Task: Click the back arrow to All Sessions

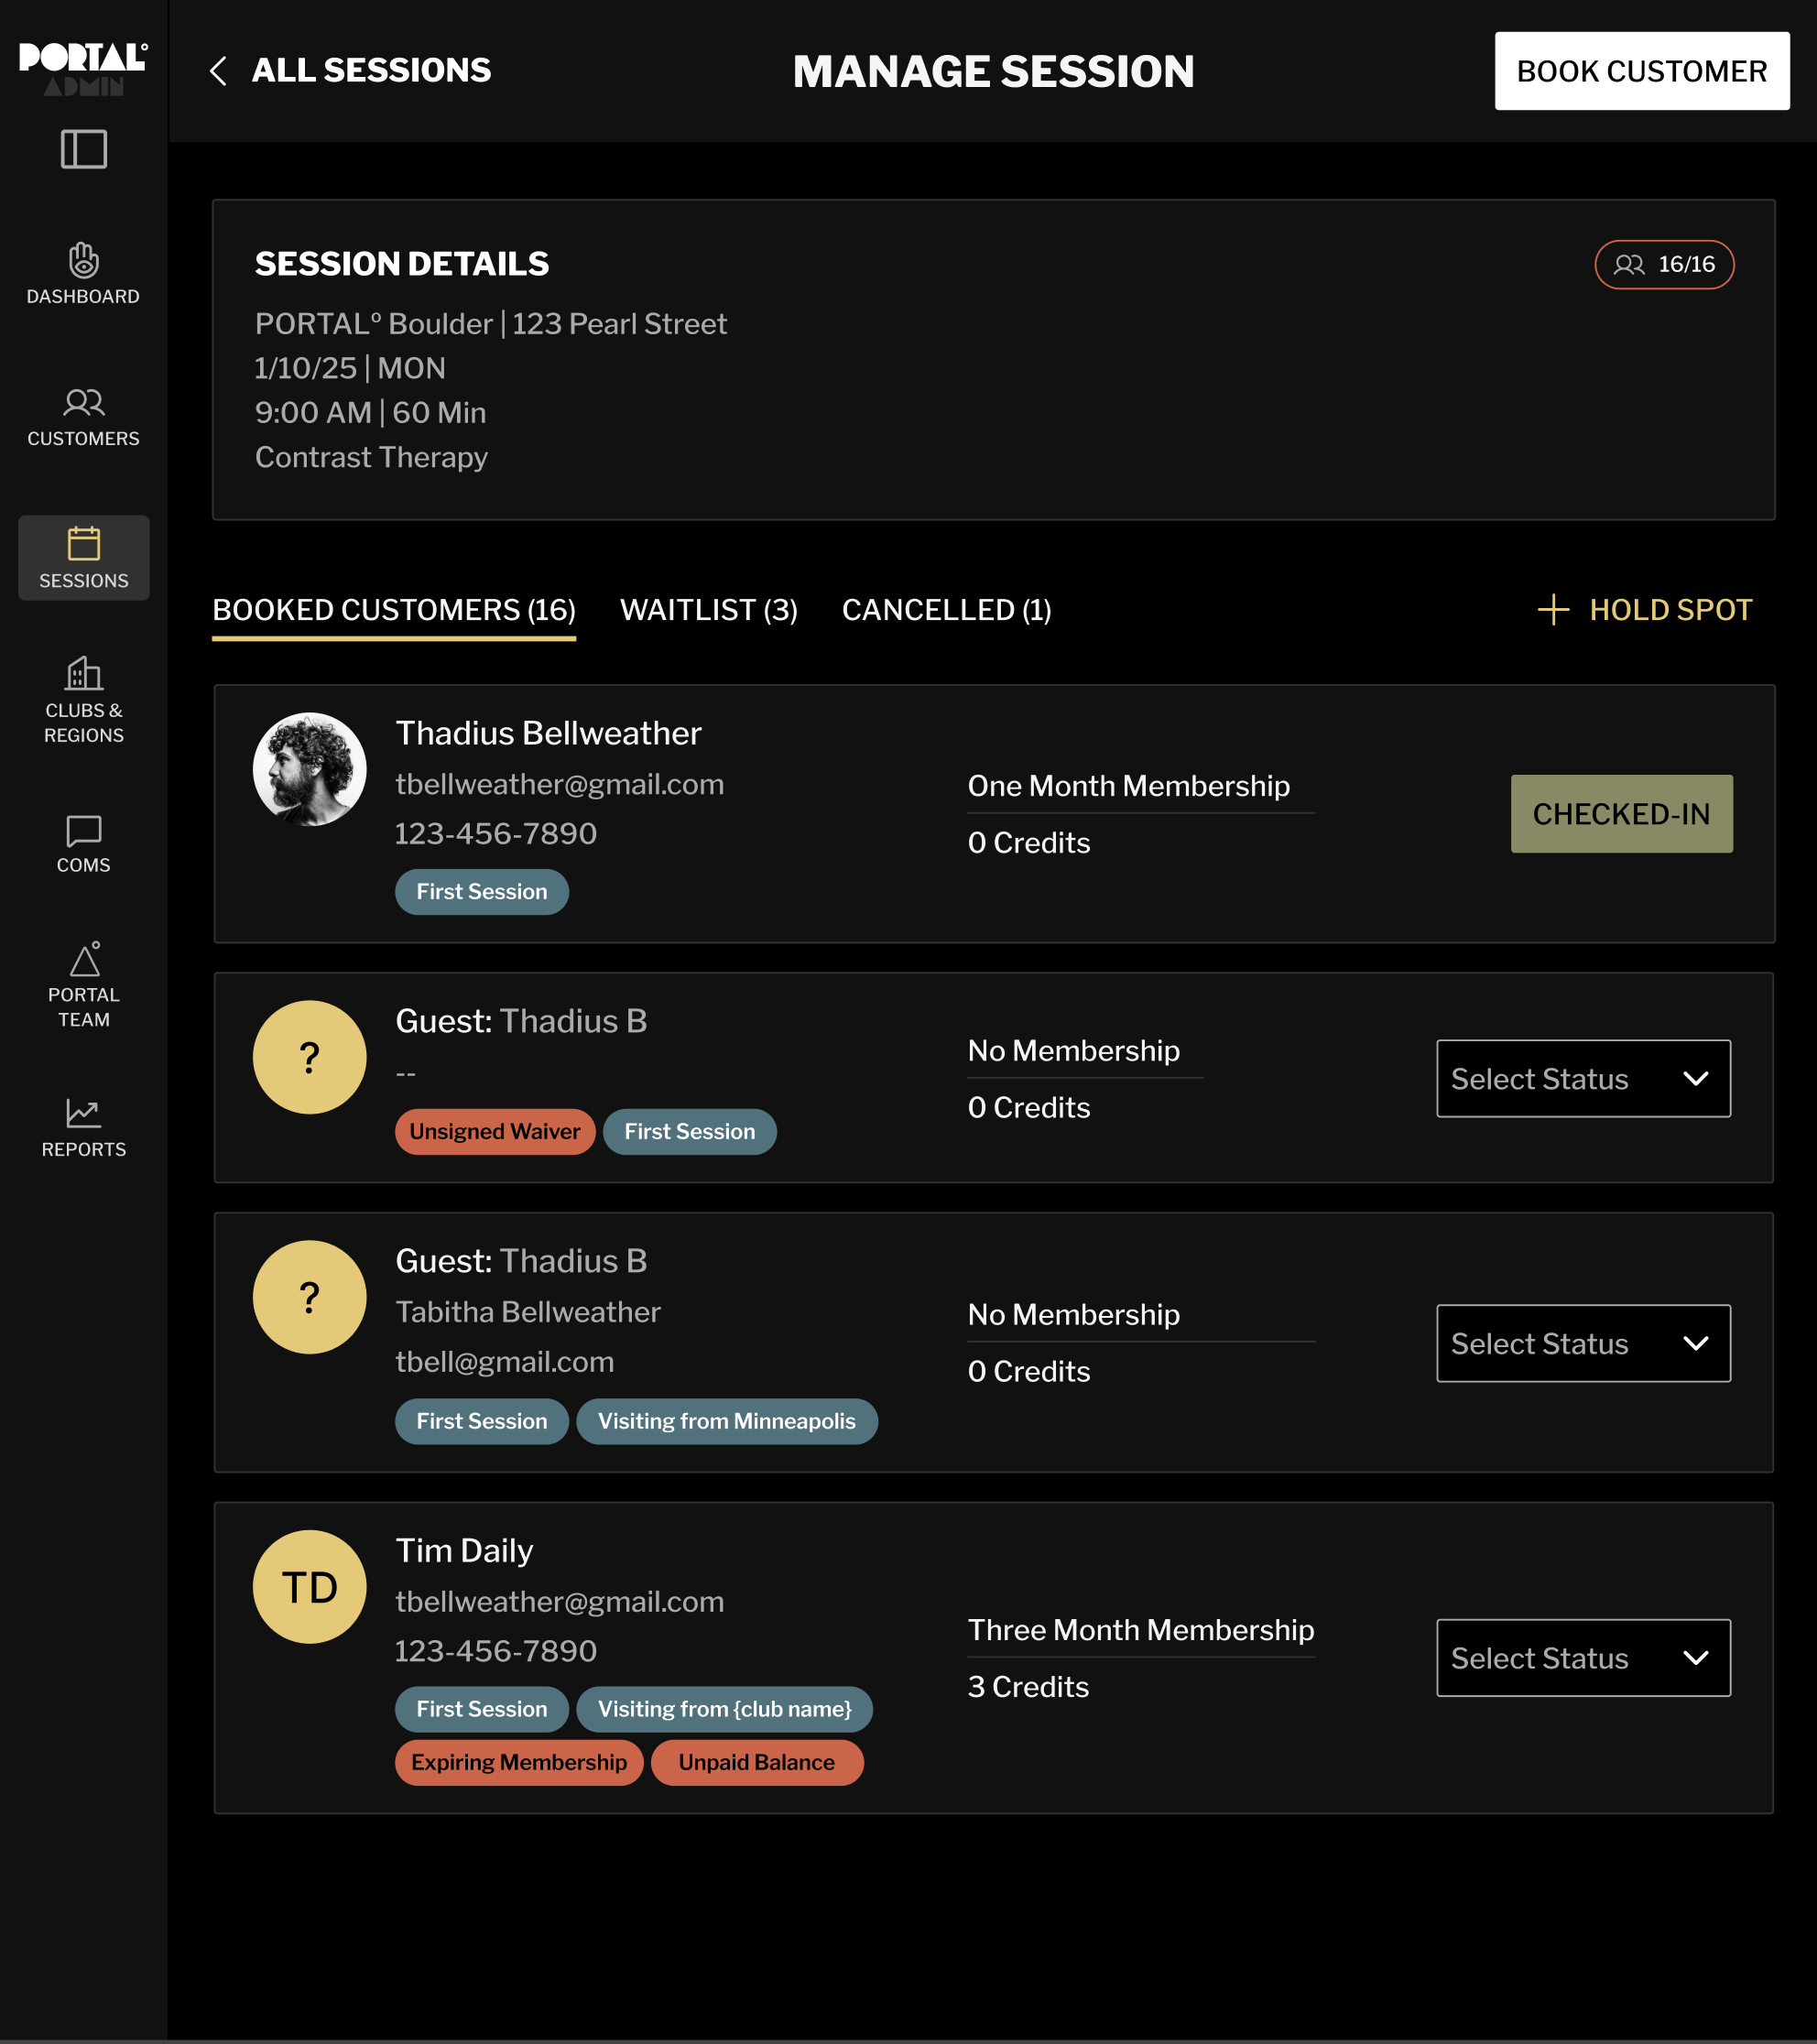Action: click(x=218, y=71)
